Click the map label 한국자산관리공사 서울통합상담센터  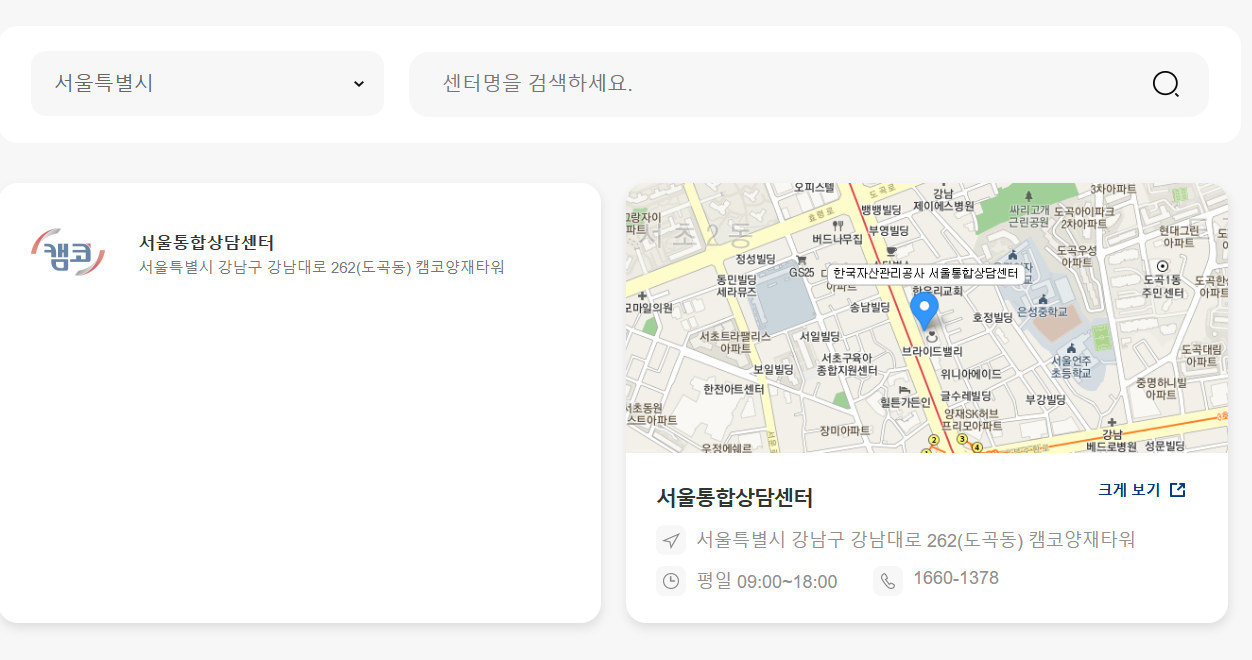click(925, 272)
